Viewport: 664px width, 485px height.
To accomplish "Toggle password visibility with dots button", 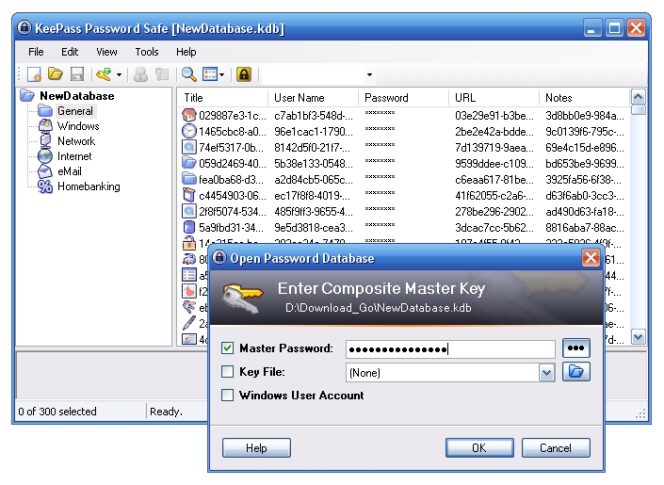I will point(576,348).
